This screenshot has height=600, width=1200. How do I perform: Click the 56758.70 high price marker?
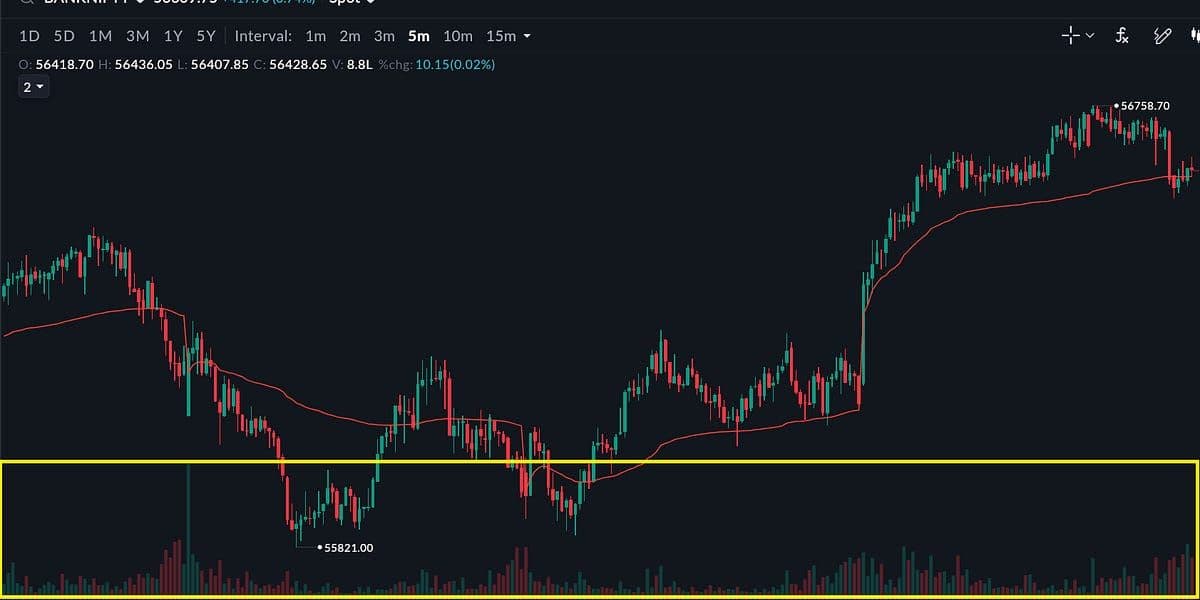[x=1145, y=105]
